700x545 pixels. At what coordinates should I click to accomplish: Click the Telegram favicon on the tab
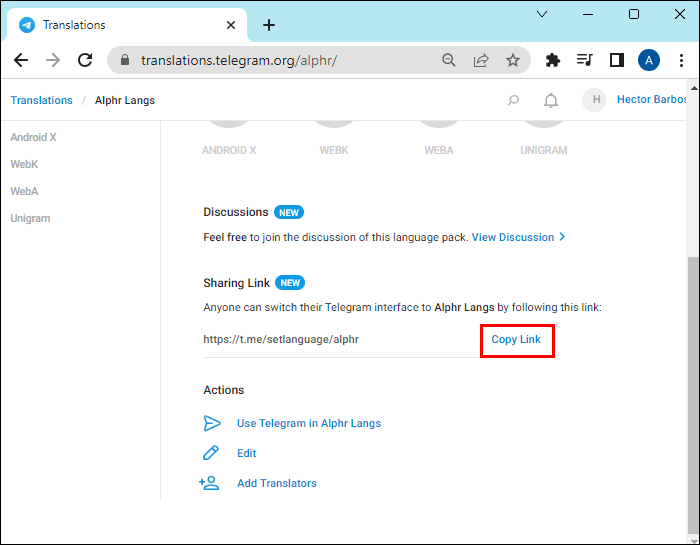(27, 25)
